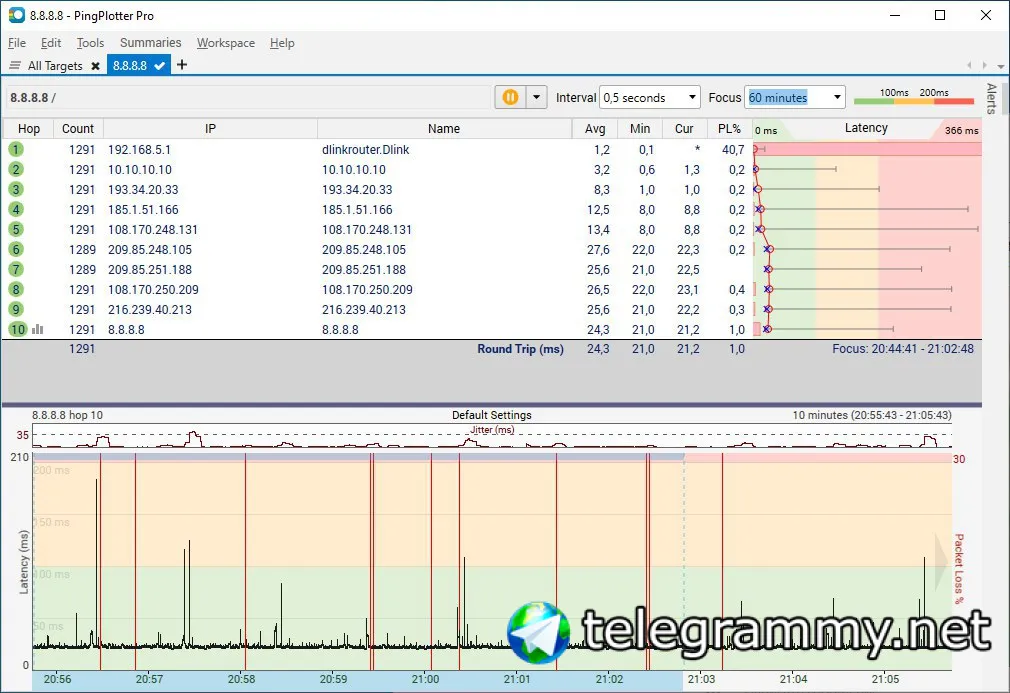Screen dimensions: 1010x693
Task: Click the Jitter (ms) graph strip
Action: [492, 435]
